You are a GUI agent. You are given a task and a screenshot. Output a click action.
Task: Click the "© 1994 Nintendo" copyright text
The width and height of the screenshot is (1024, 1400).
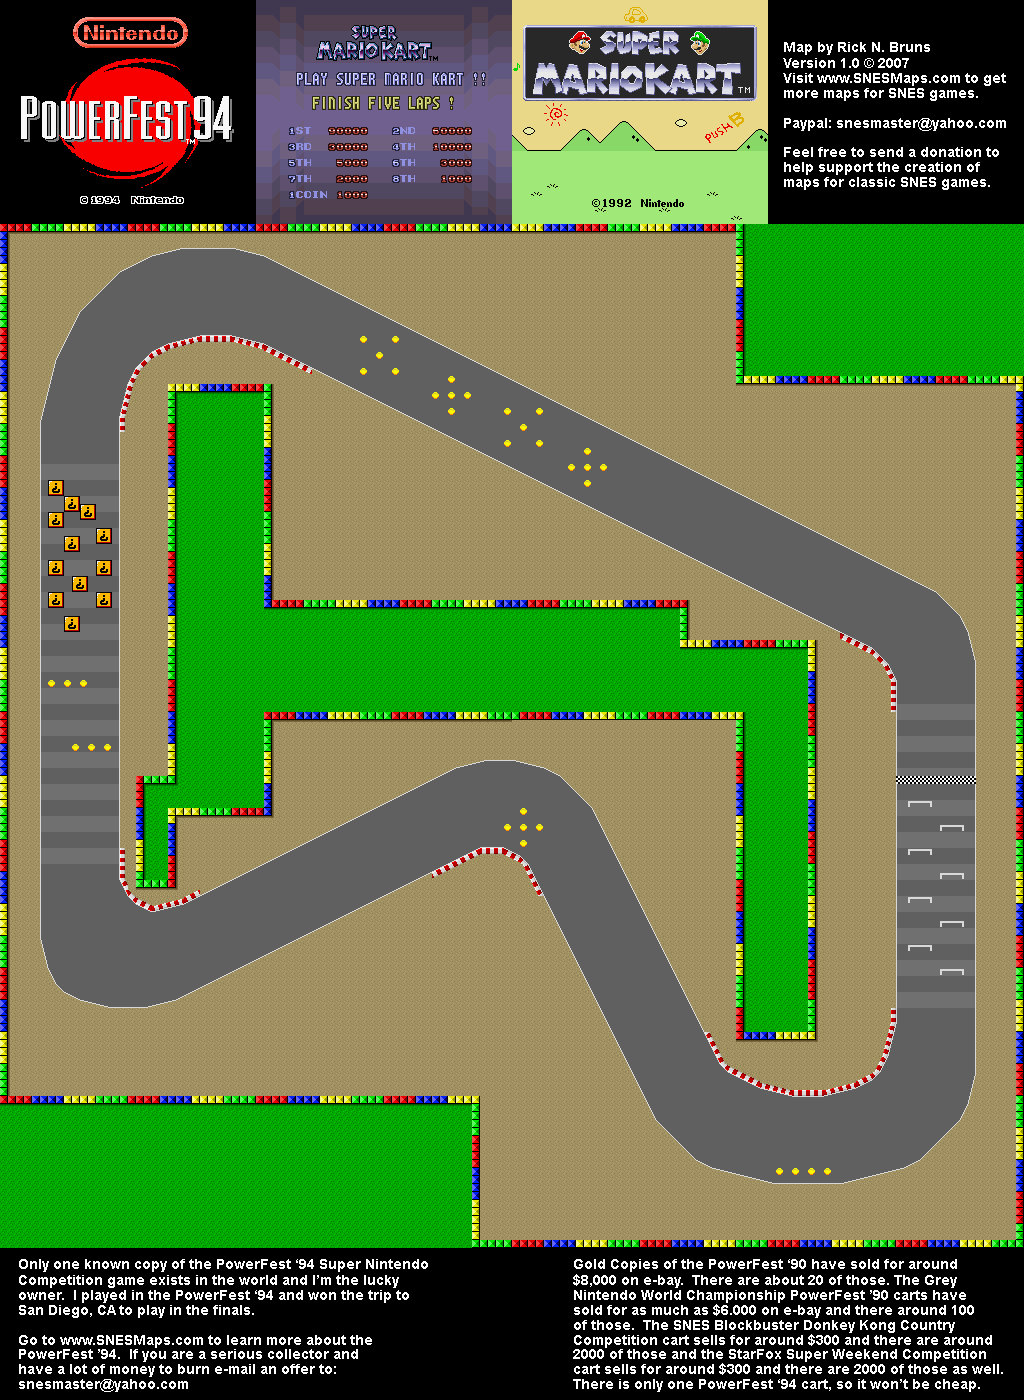132,200
